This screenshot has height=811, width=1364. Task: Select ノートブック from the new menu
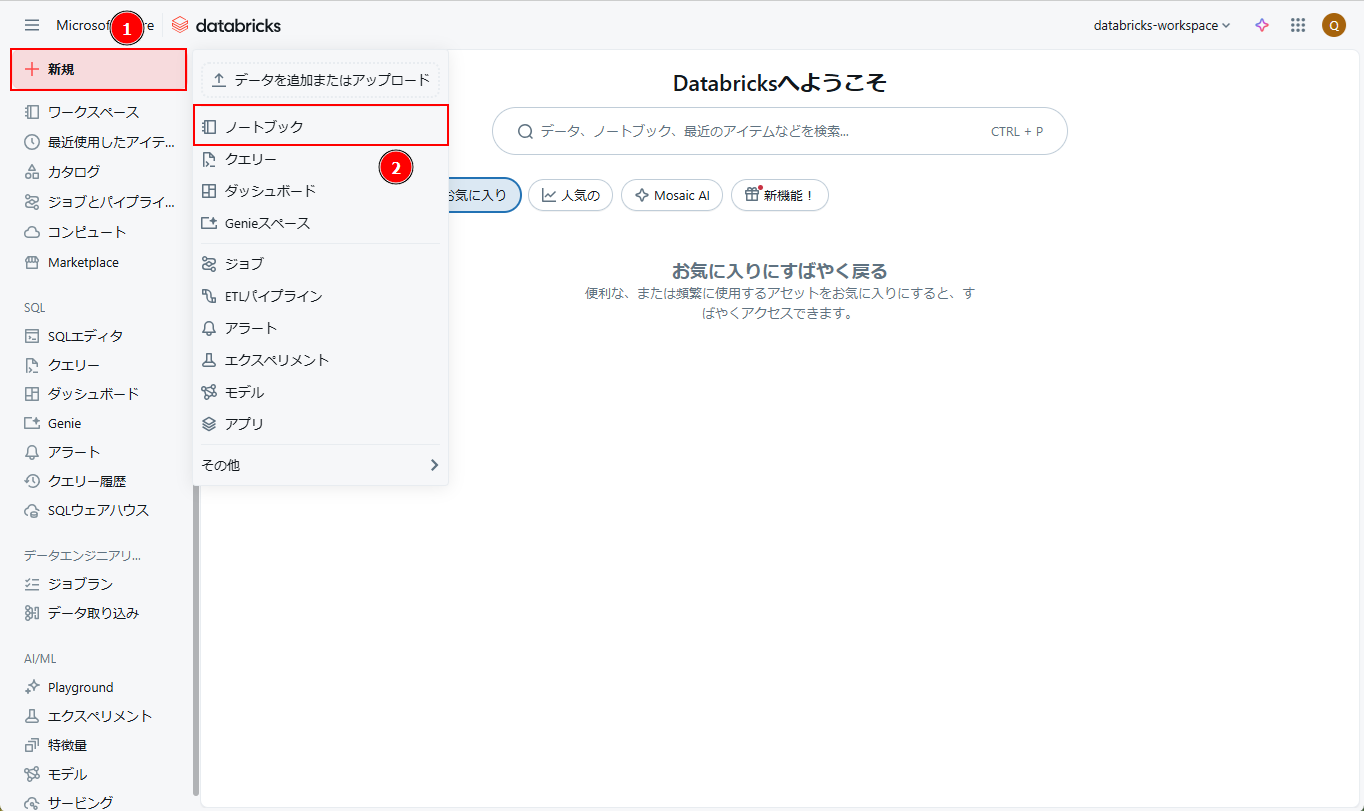320,127
